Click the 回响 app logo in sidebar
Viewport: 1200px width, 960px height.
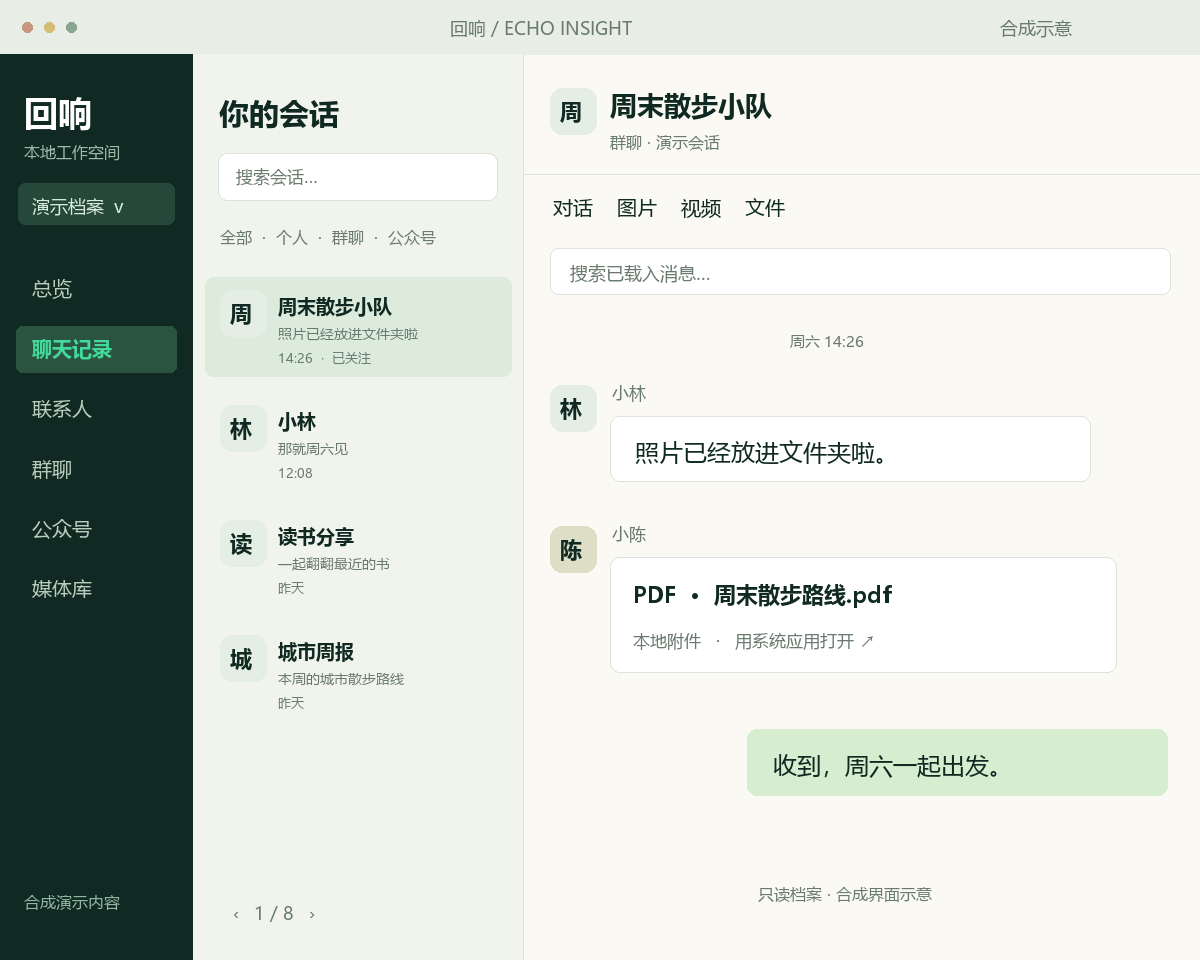coord(58,114)
